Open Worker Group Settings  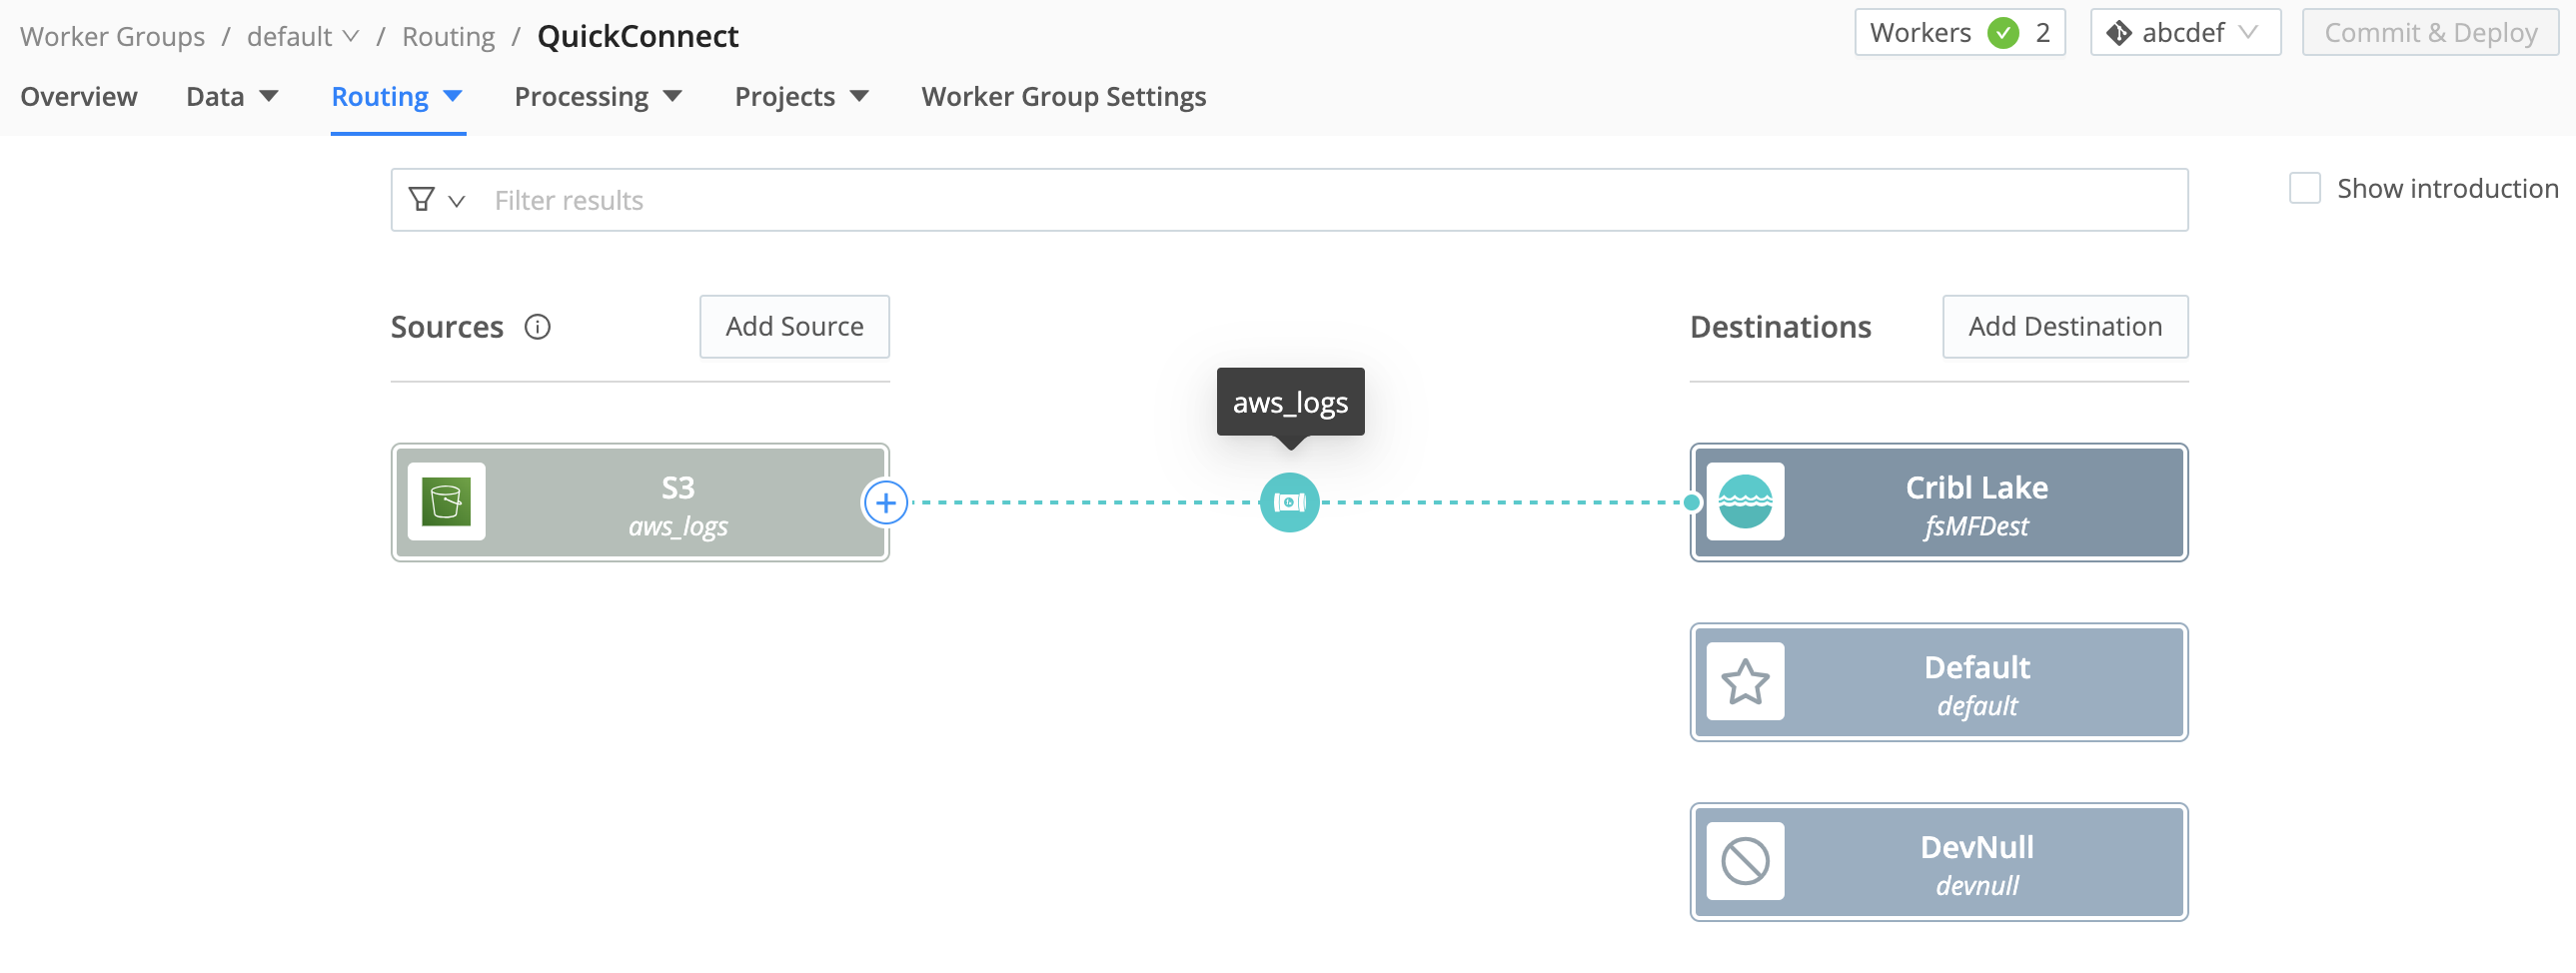(1063, 96)
